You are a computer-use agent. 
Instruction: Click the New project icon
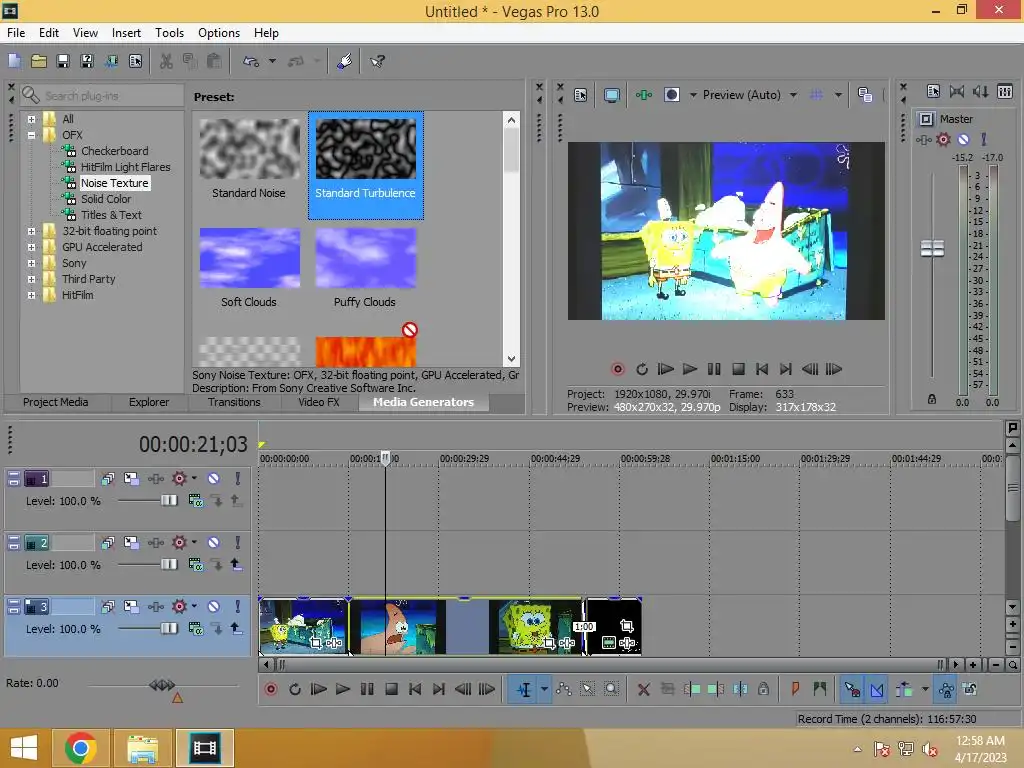14,61
